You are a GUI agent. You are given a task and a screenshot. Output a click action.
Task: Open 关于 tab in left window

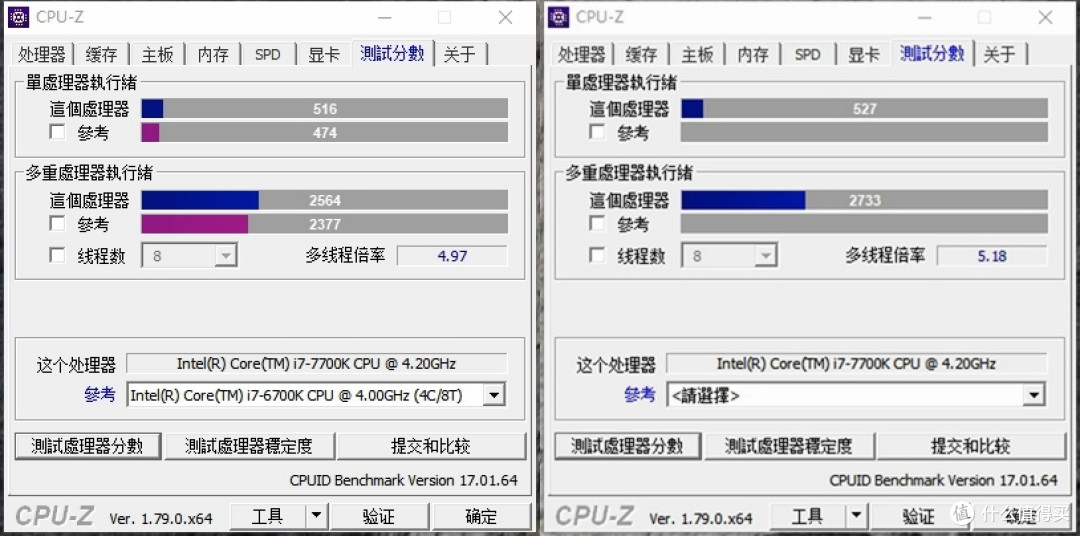[x=459, y=54]
